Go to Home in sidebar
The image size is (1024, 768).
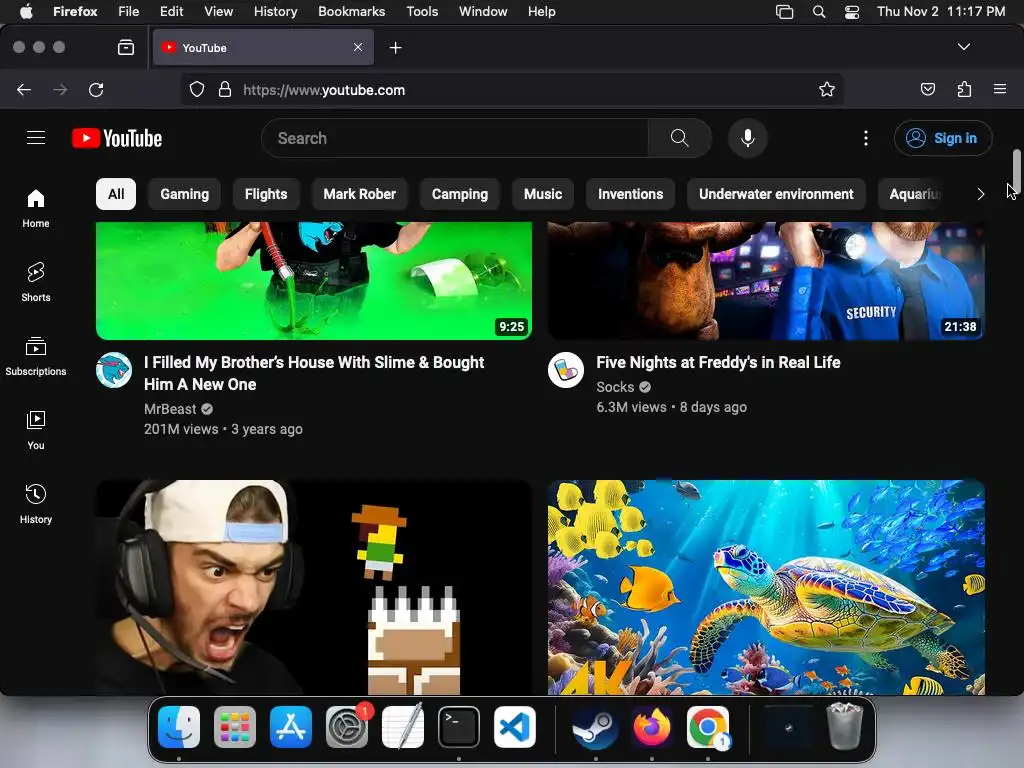pyautogui.click(x=36, y=208)
